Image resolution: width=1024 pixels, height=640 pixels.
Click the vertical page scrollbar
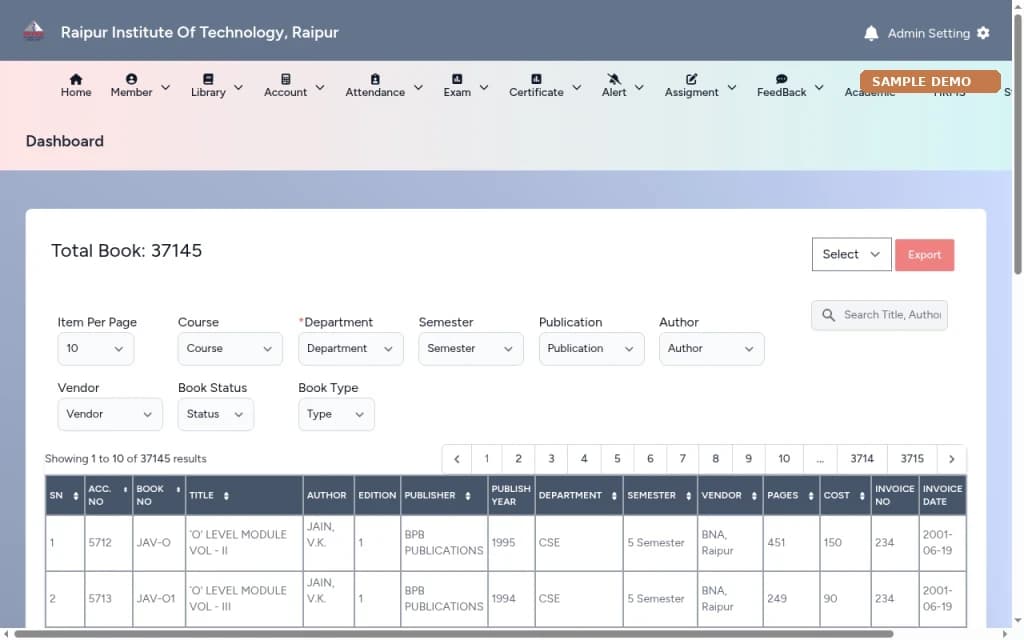point(1017,144)
